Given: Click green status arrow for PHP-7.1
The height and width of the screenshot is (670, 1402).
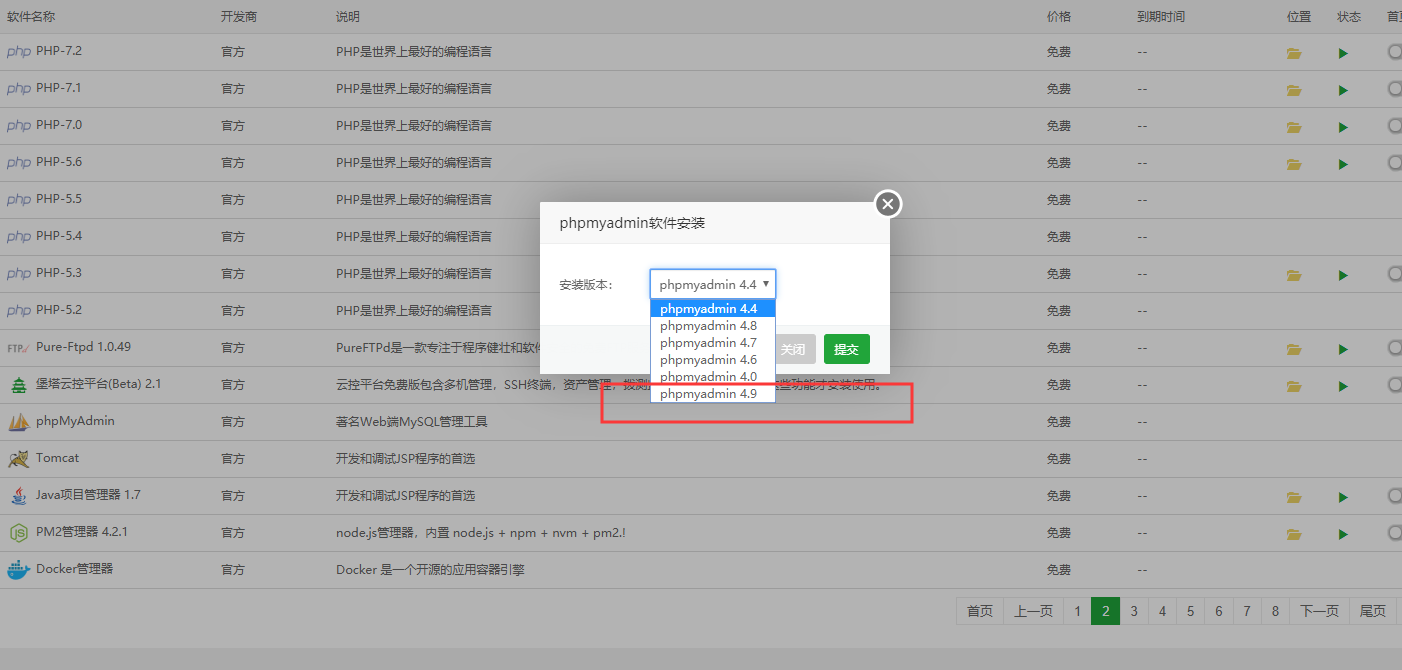Looking at the screenshot, I should coord(1343,90).
